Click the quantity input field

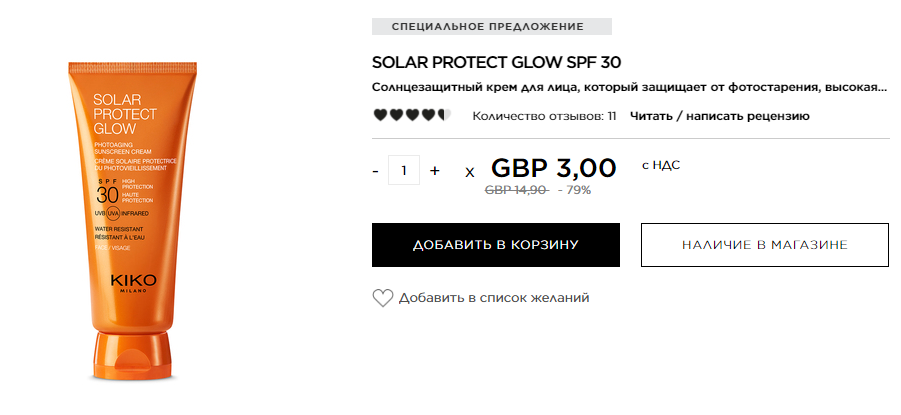pos(404,170)
